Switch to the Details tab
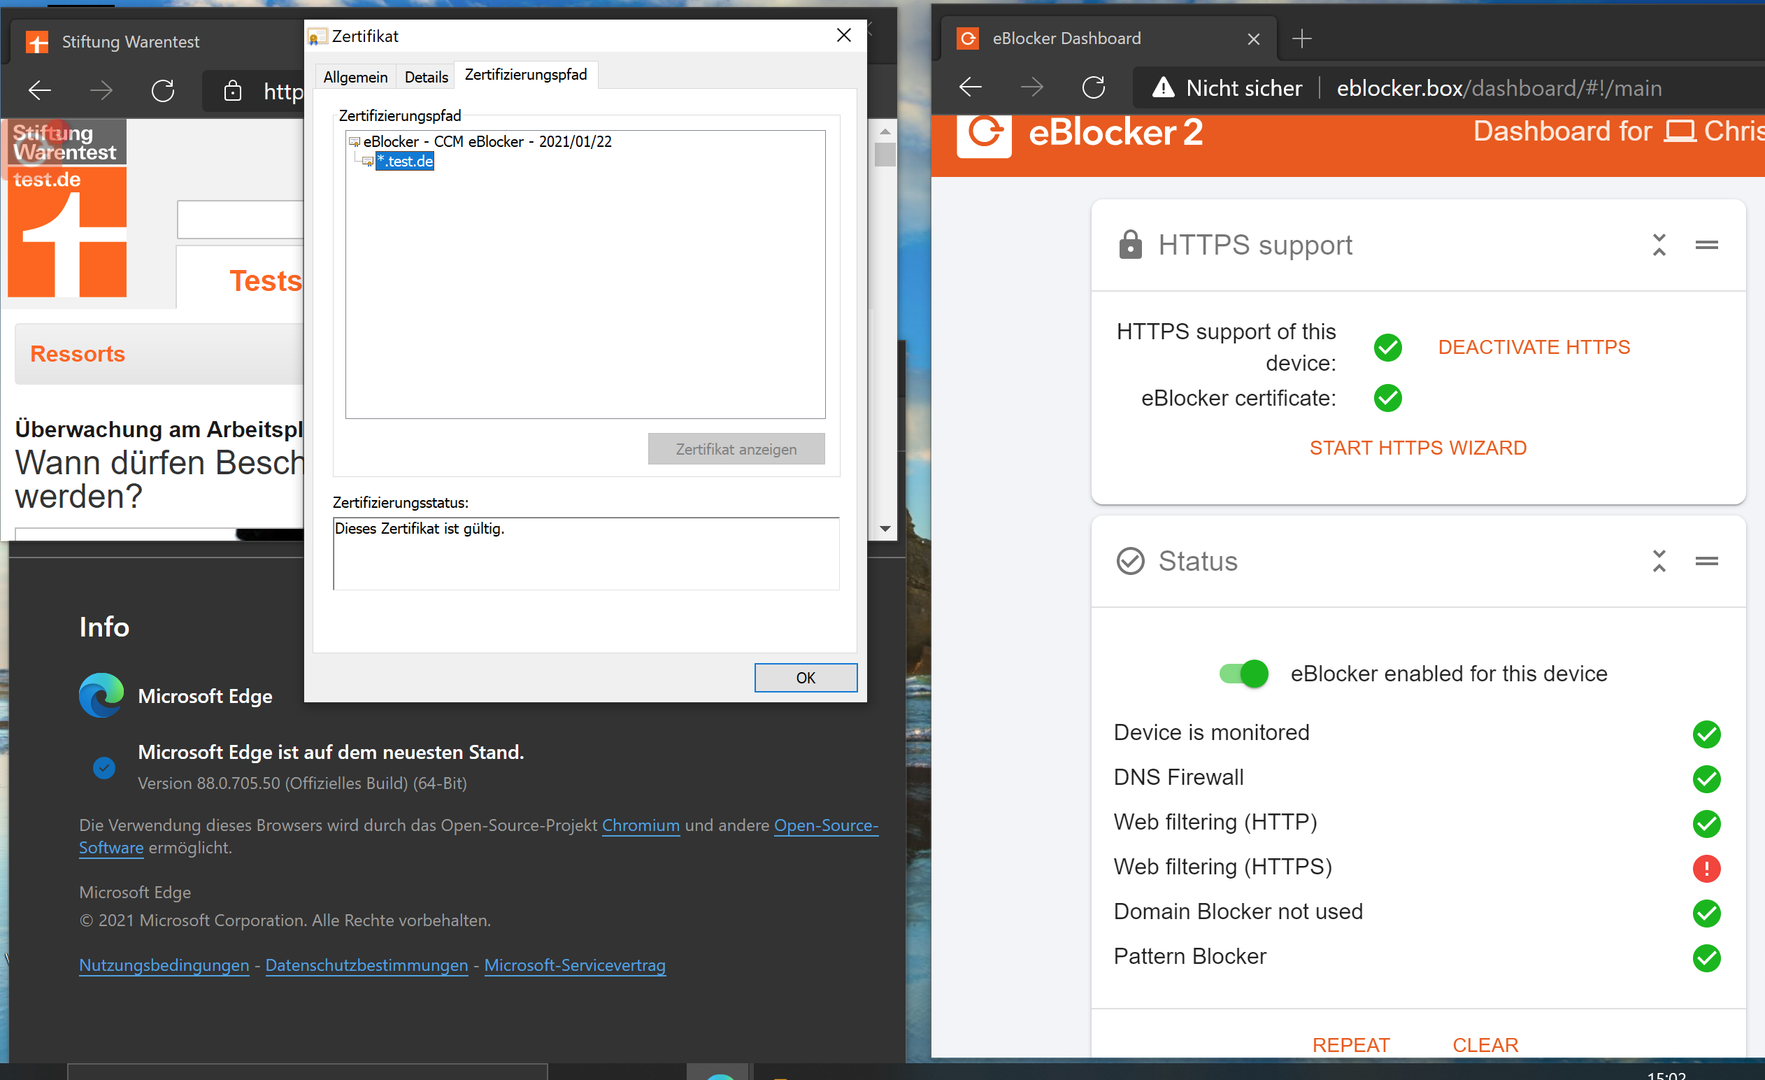The width and height of the screenshot is (1765, 1080). tap(426, 77)
